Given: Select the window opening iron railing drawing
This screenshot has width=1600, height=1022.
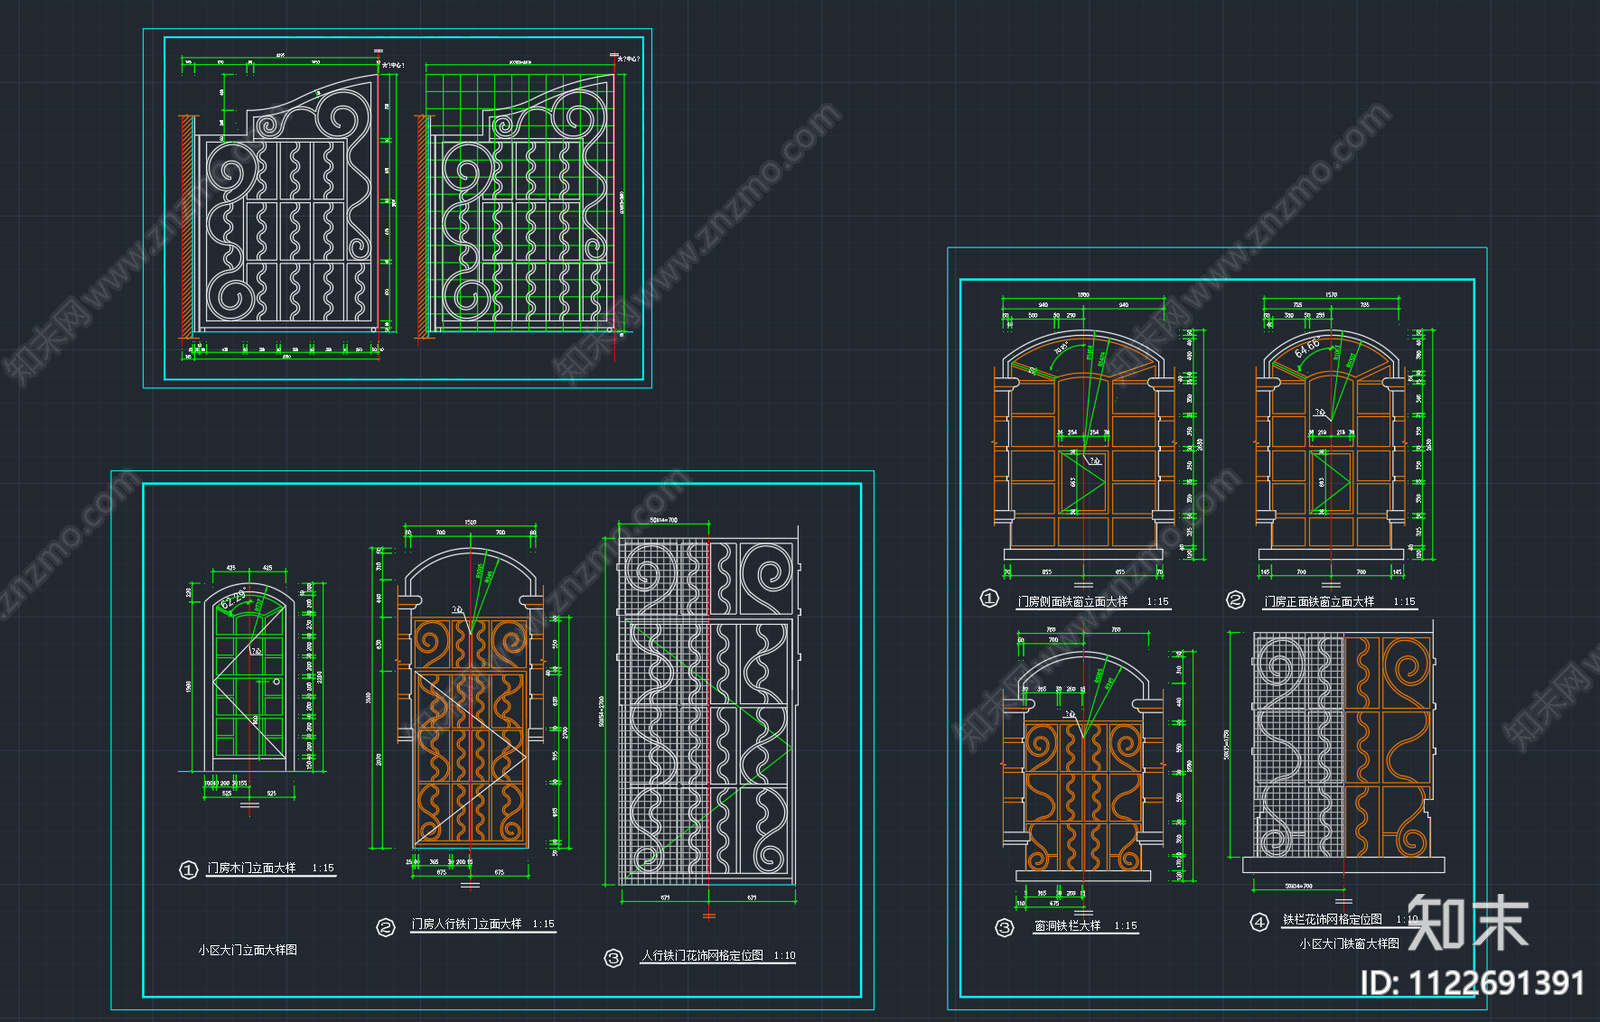Looking at the screenshot, I should pos(1083,766).
